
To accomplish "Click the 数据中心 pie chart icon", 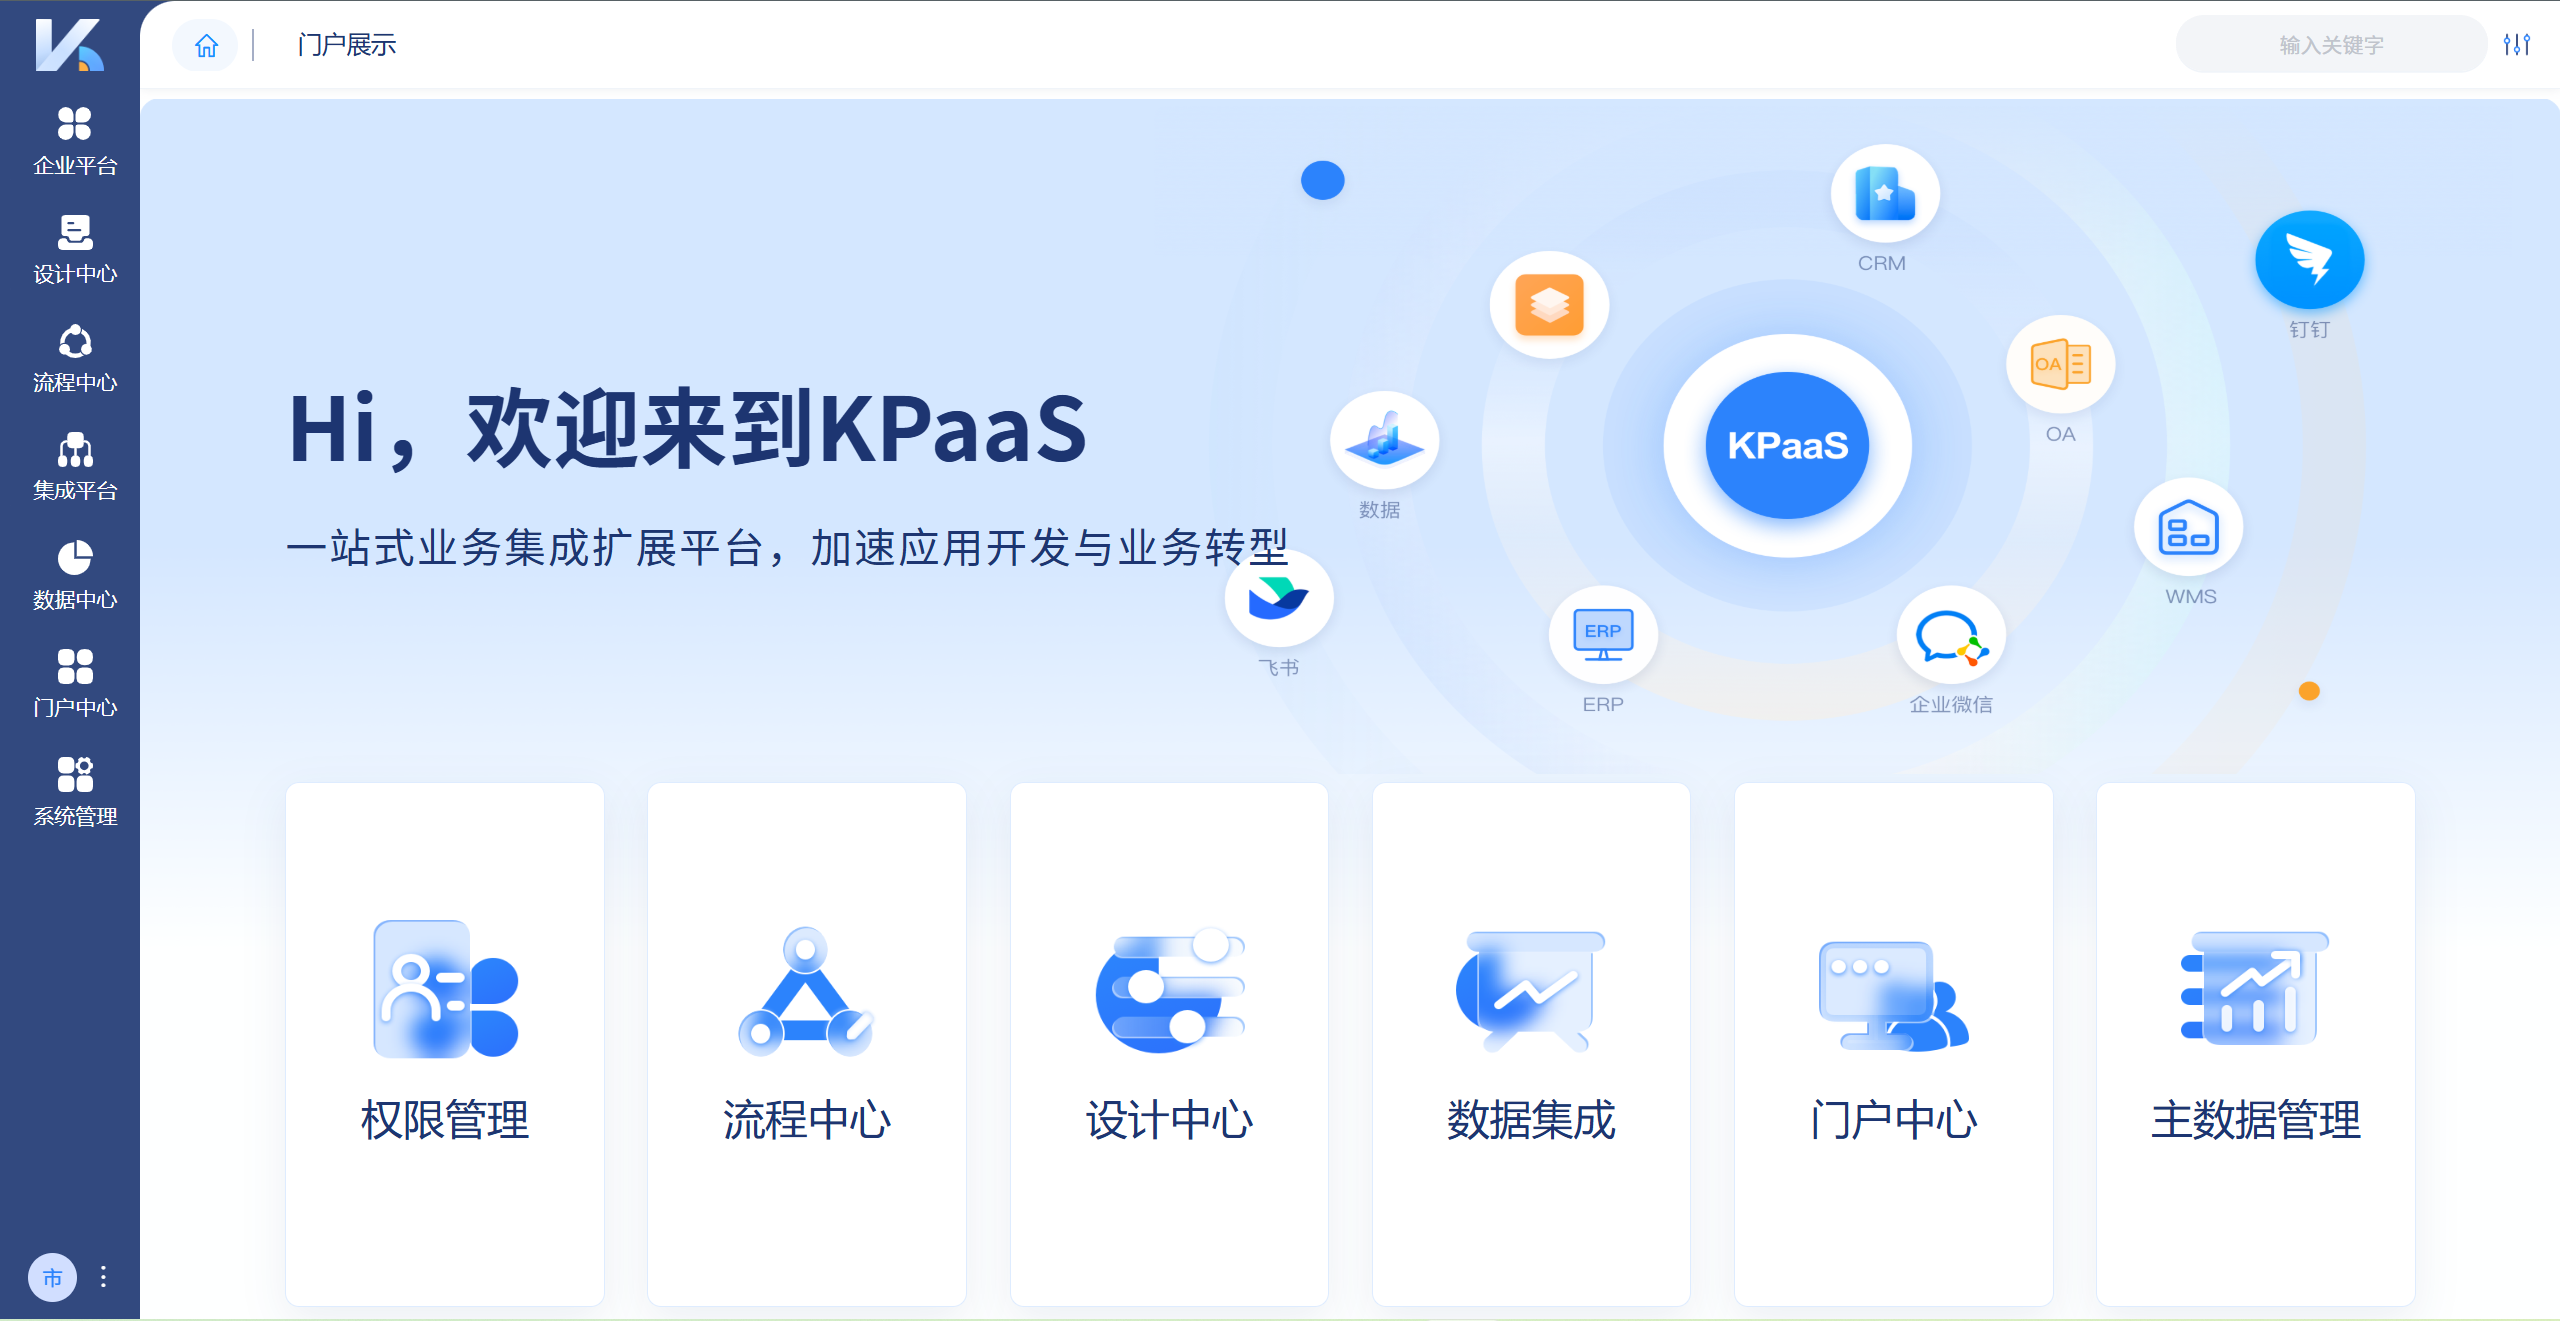I will tap(74, 558).
